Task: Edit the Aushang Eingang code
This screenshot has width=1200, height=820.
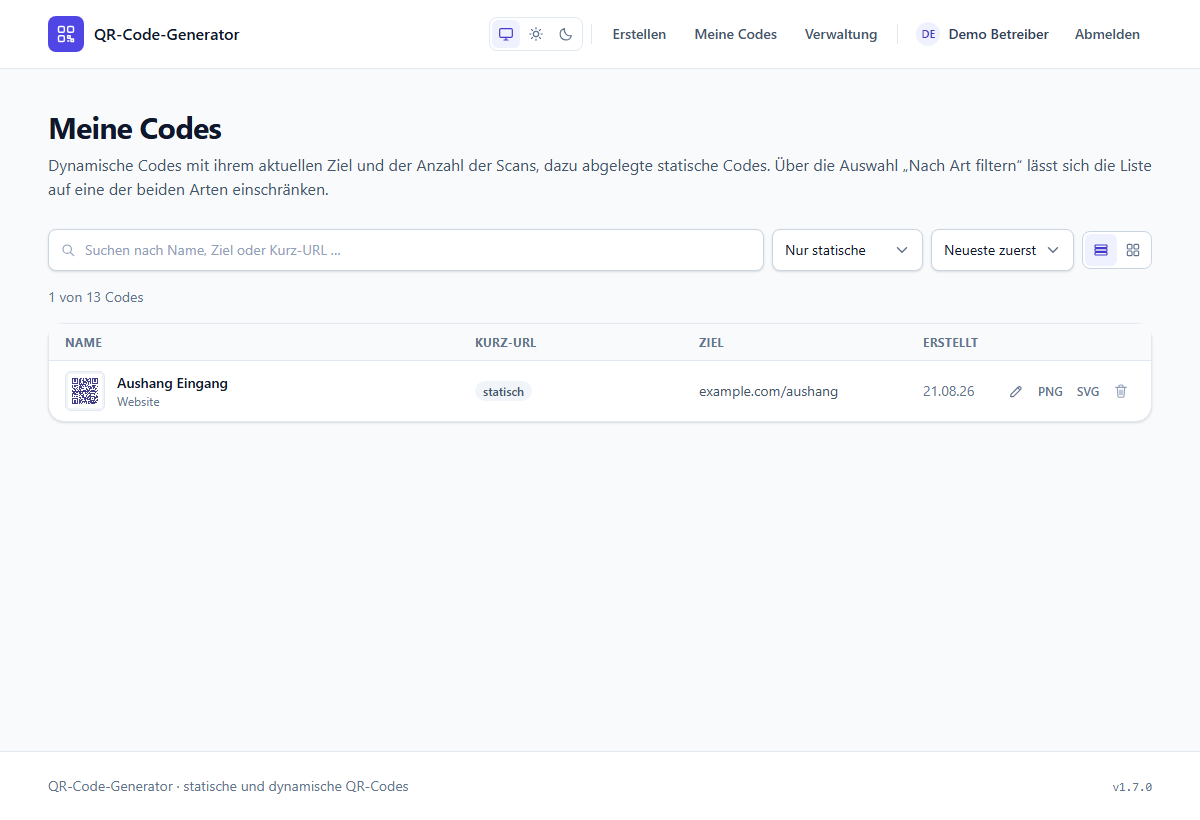Action: click(x=1016, y=392)
